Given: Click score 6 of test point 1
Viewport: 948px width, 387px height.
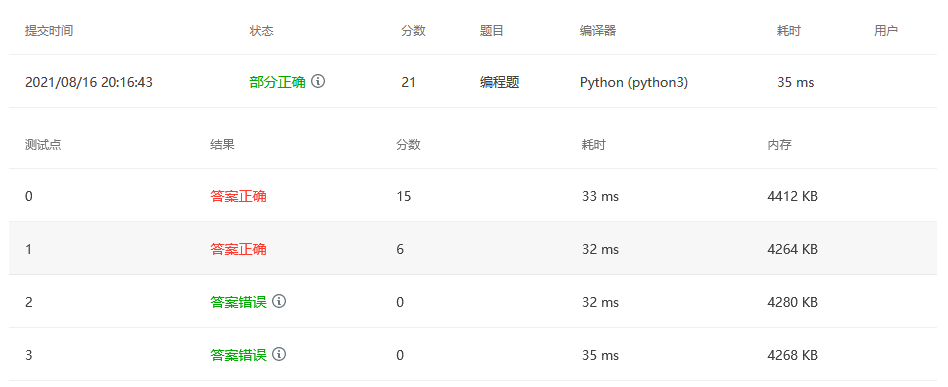Looking at the screenshot, I should [x=400, y=249].
